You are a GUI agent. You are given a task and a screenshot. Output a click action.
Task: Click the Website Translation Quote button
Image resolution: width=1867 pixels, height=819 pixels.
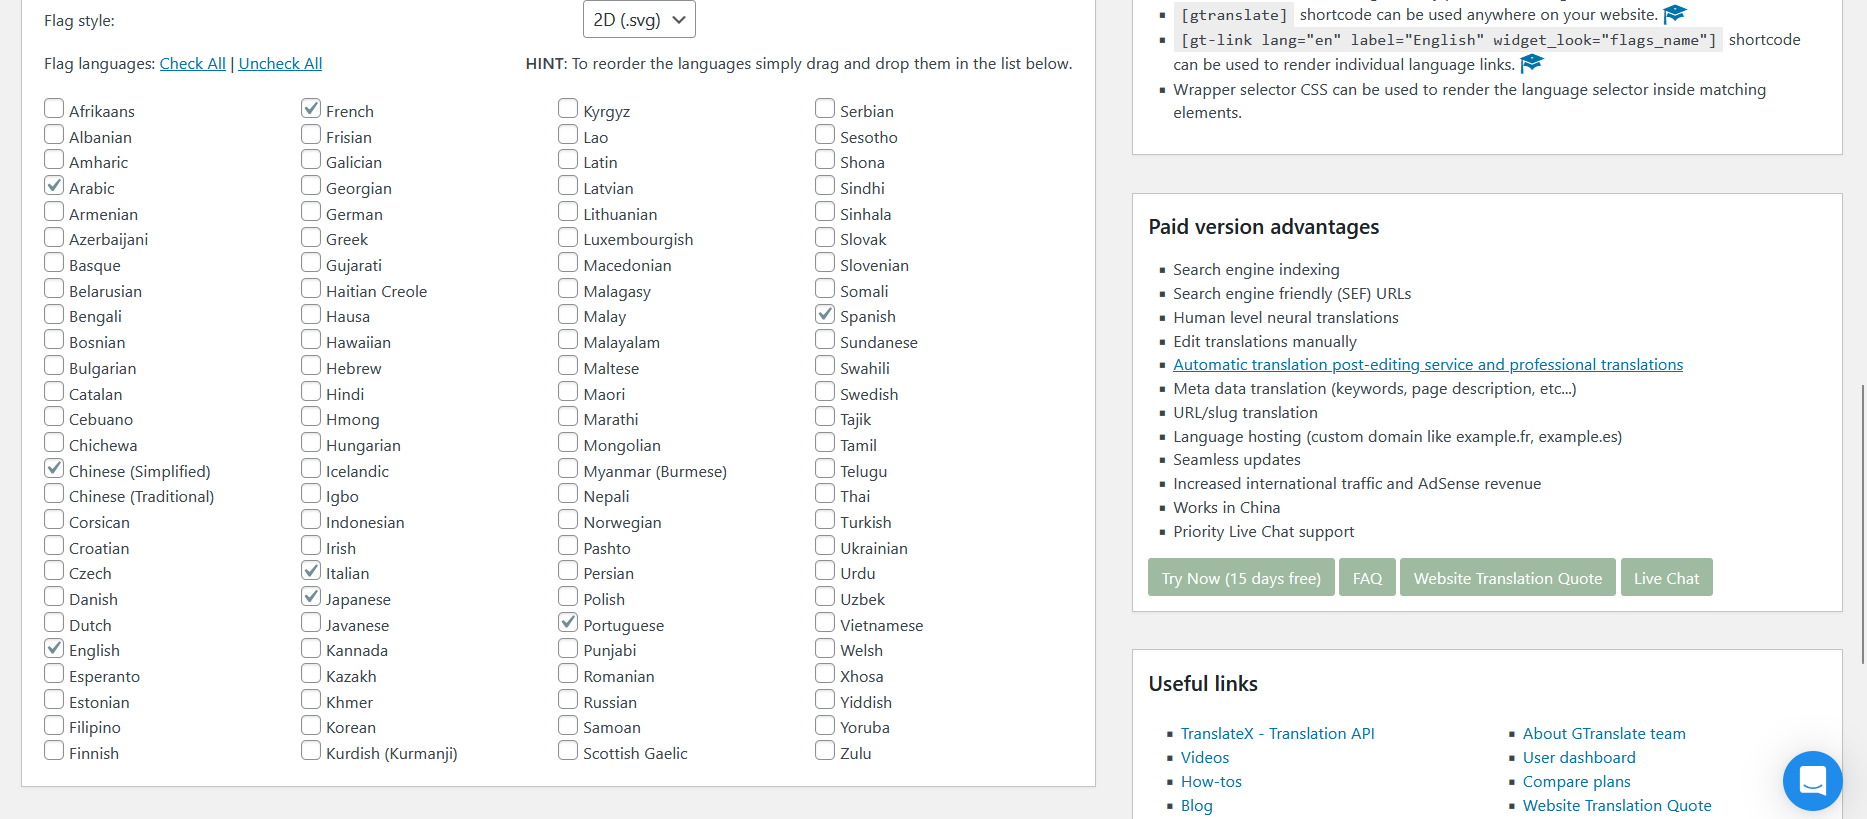coord(1507,578)
